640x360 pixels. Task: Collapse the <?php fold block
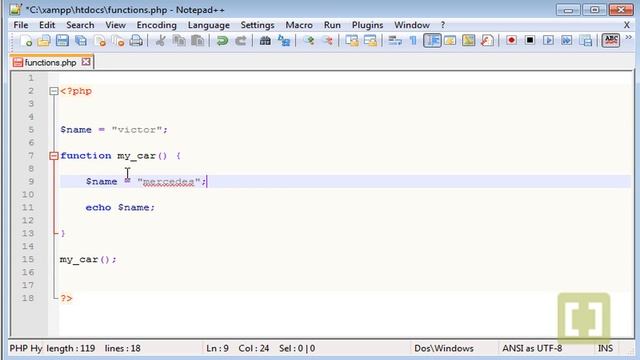point(54,91)
